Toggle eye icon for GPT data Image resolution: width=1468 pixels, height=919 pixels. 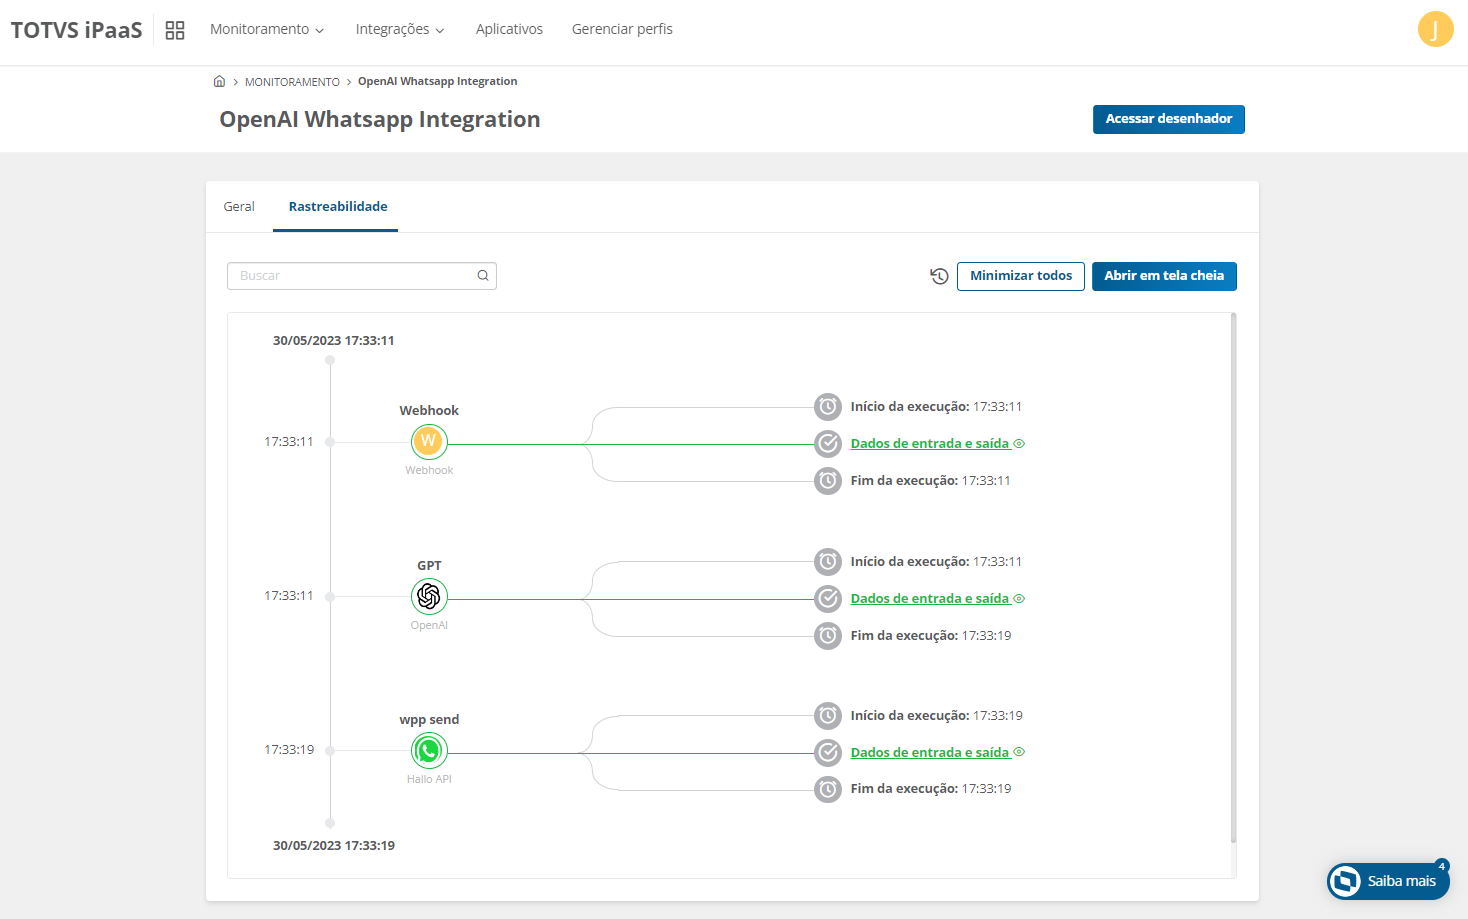pyautogui.click(x=1019, y=599)
